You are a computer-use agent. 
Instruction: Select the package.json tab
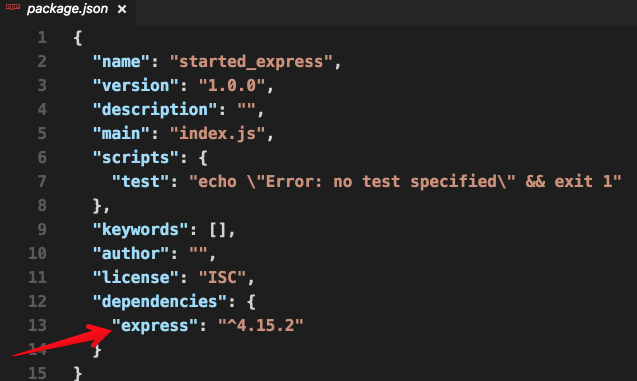pyautogui.click(x=68, y=10)
